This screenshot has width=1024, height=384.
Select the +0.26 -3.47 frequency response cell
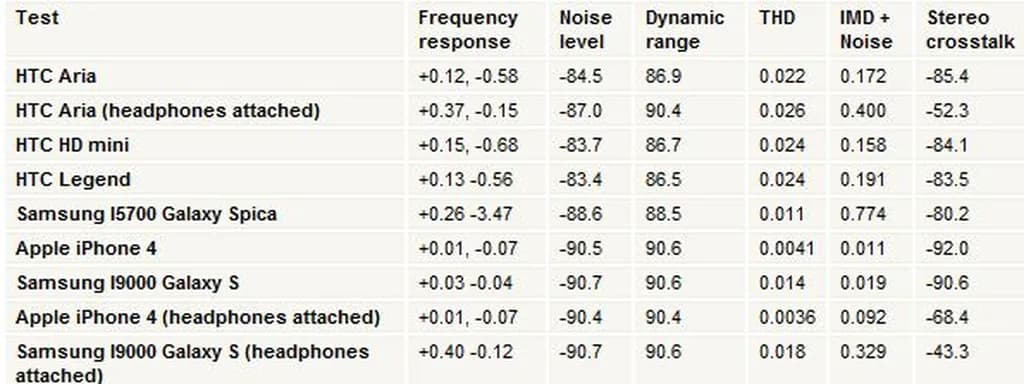(465, 214)
